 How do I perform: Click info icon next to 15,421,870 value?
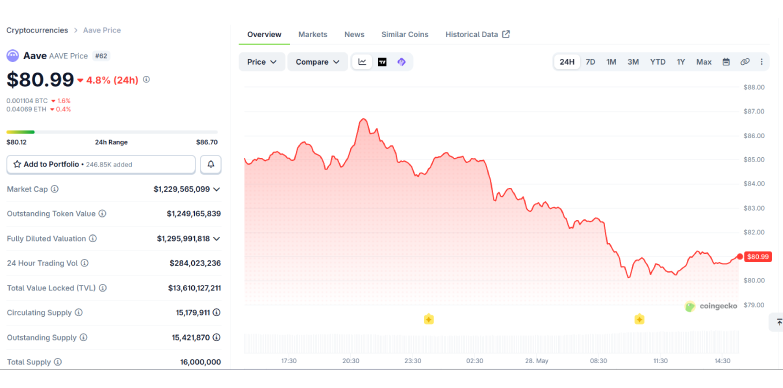point(216,338)
